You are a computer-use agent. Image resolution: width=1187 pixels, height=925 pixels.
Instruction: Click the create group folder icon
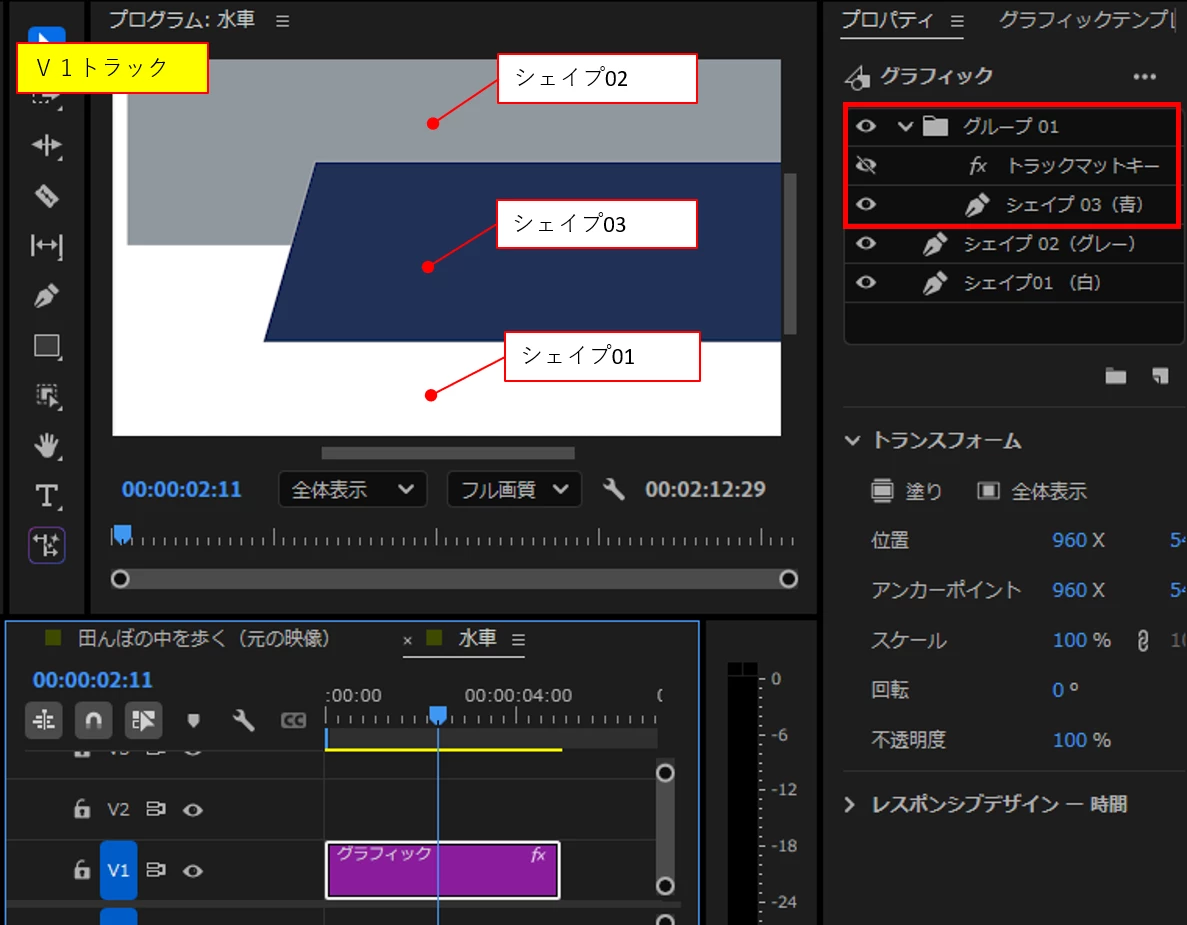1116,376
